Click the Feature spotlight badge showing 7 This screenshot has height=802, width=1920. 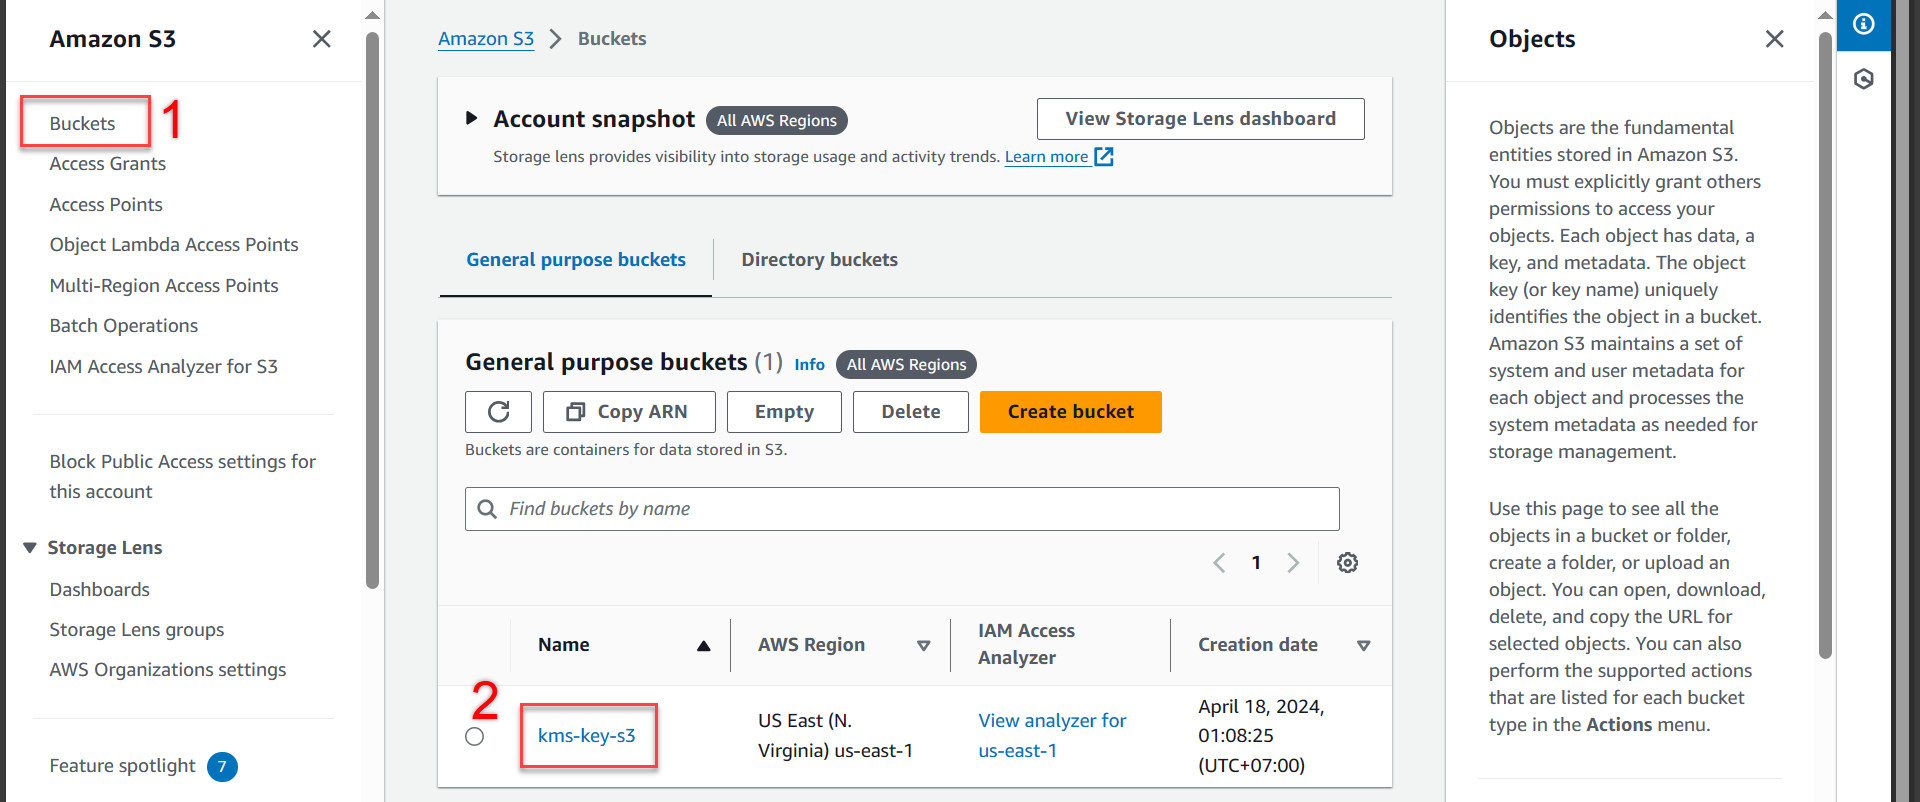(222, 767)
